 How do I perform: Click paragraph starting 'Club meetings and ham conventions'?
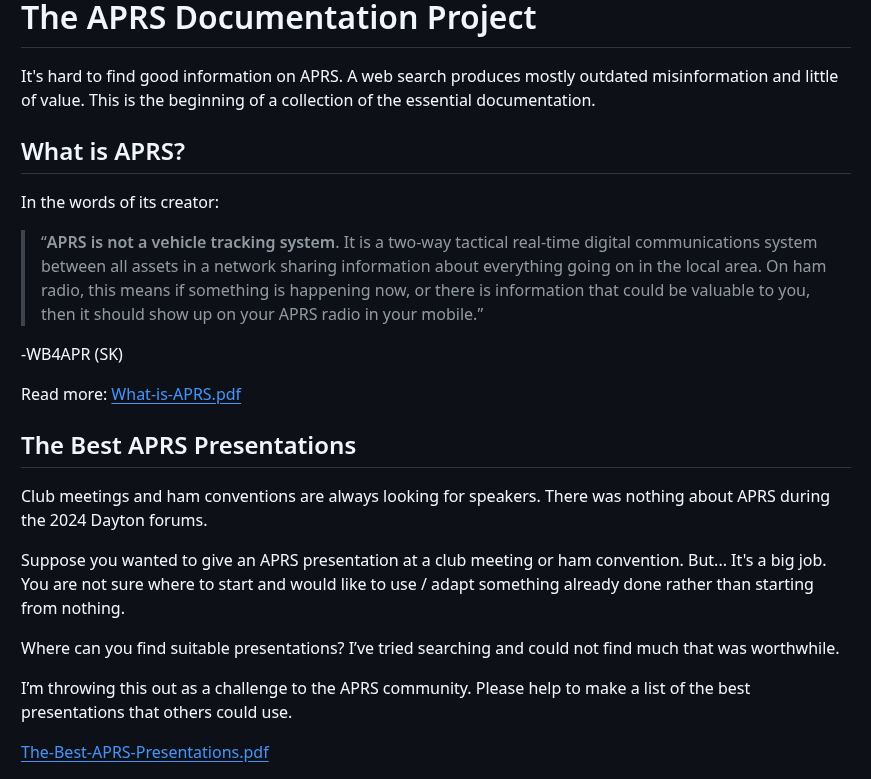[426, 508]
